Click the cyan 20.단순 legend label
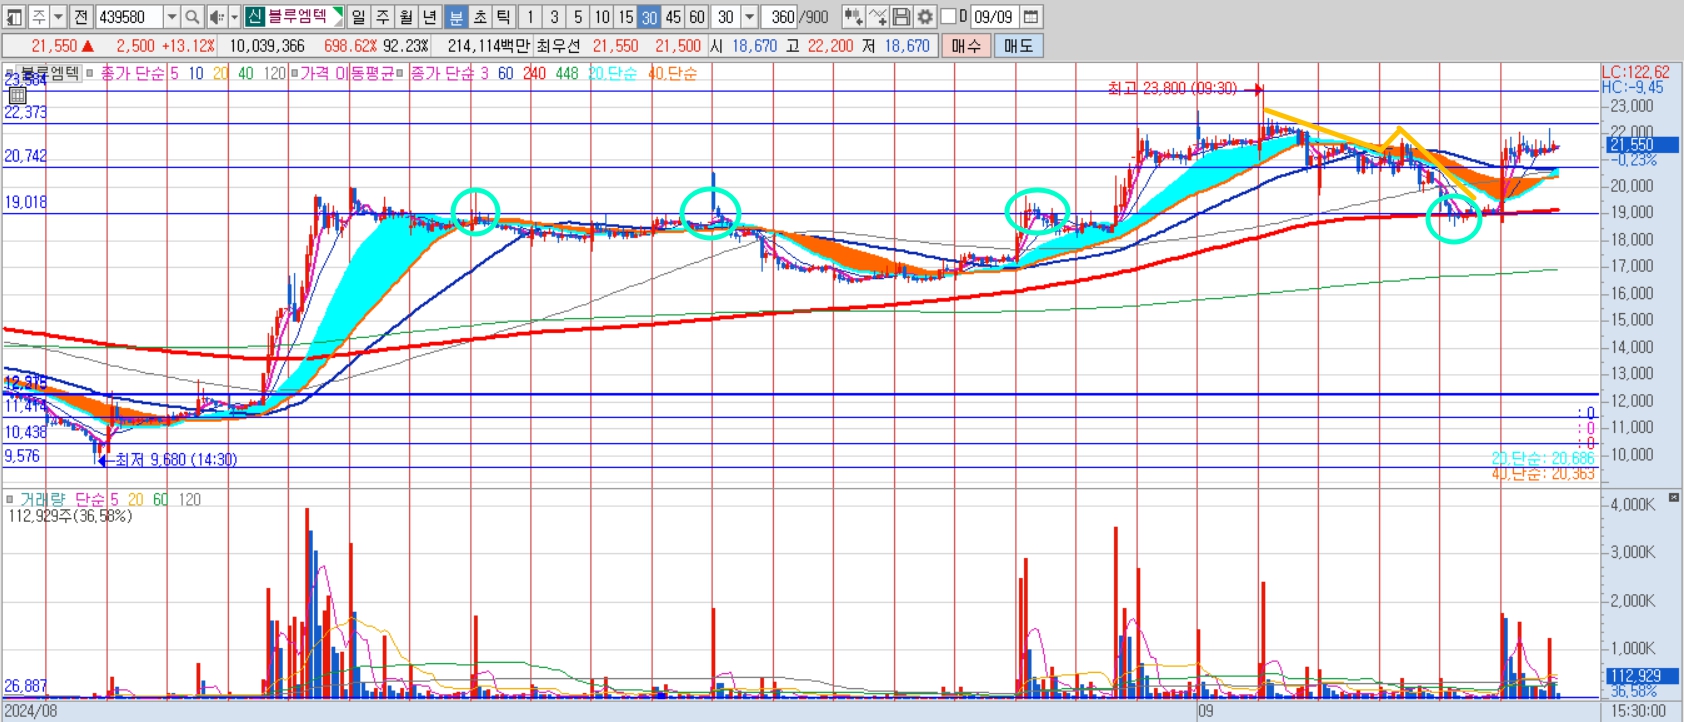This screenshot has height=722, width=1684. point(613,73)
